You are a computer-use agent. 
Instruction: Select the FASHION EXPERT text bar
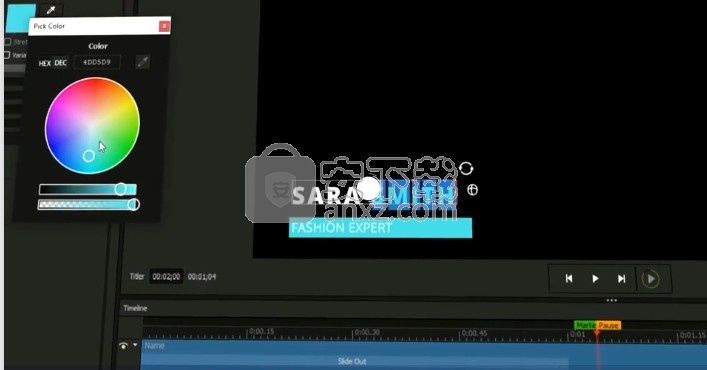click(x=380, y=228)
